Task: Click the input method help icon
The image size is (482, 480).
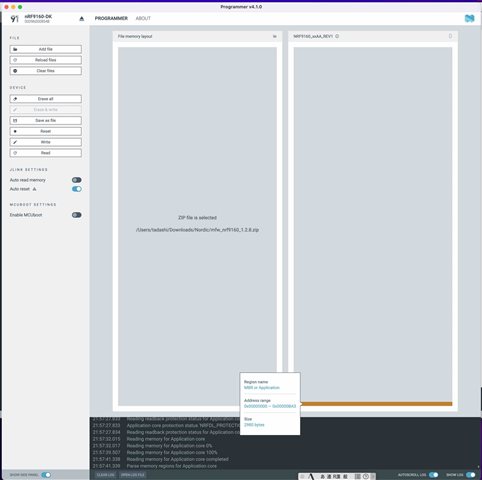Action: point(366,476)
